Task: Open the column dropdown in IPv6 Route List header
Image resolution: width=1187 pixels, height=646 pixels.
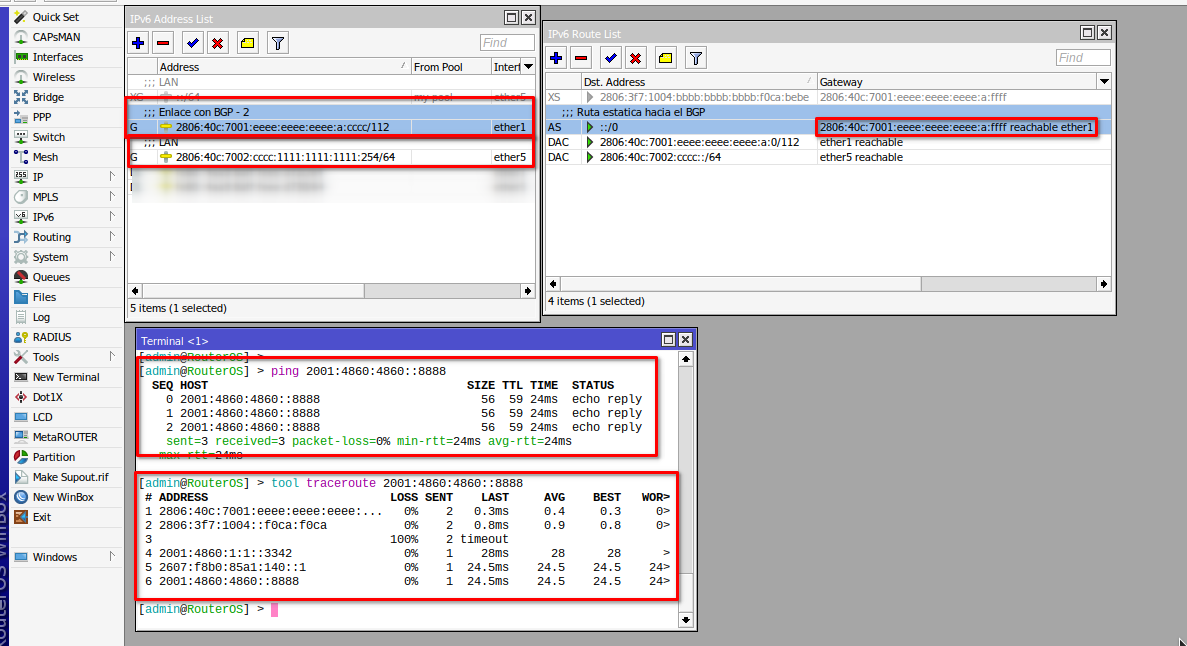Action: coord(1104,82)
